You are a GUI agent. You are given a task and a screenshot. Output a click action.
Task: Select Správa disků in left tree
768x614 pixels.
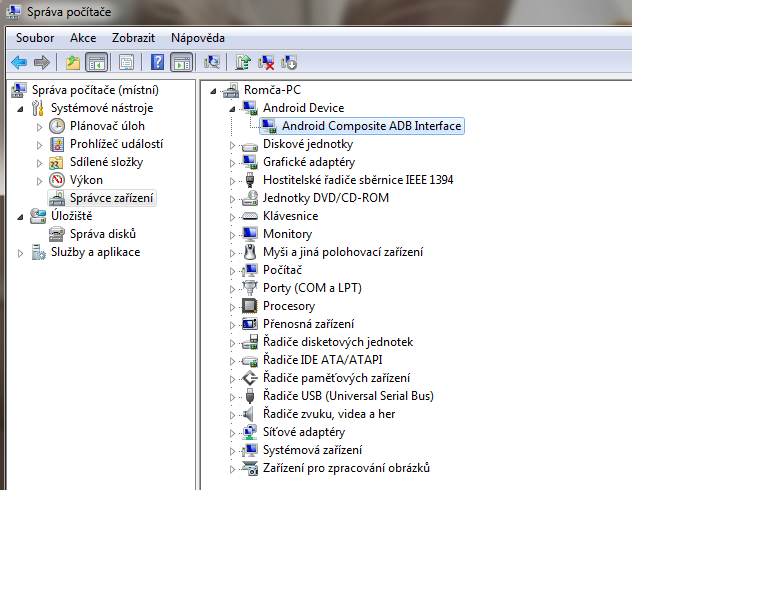[102, 234]
